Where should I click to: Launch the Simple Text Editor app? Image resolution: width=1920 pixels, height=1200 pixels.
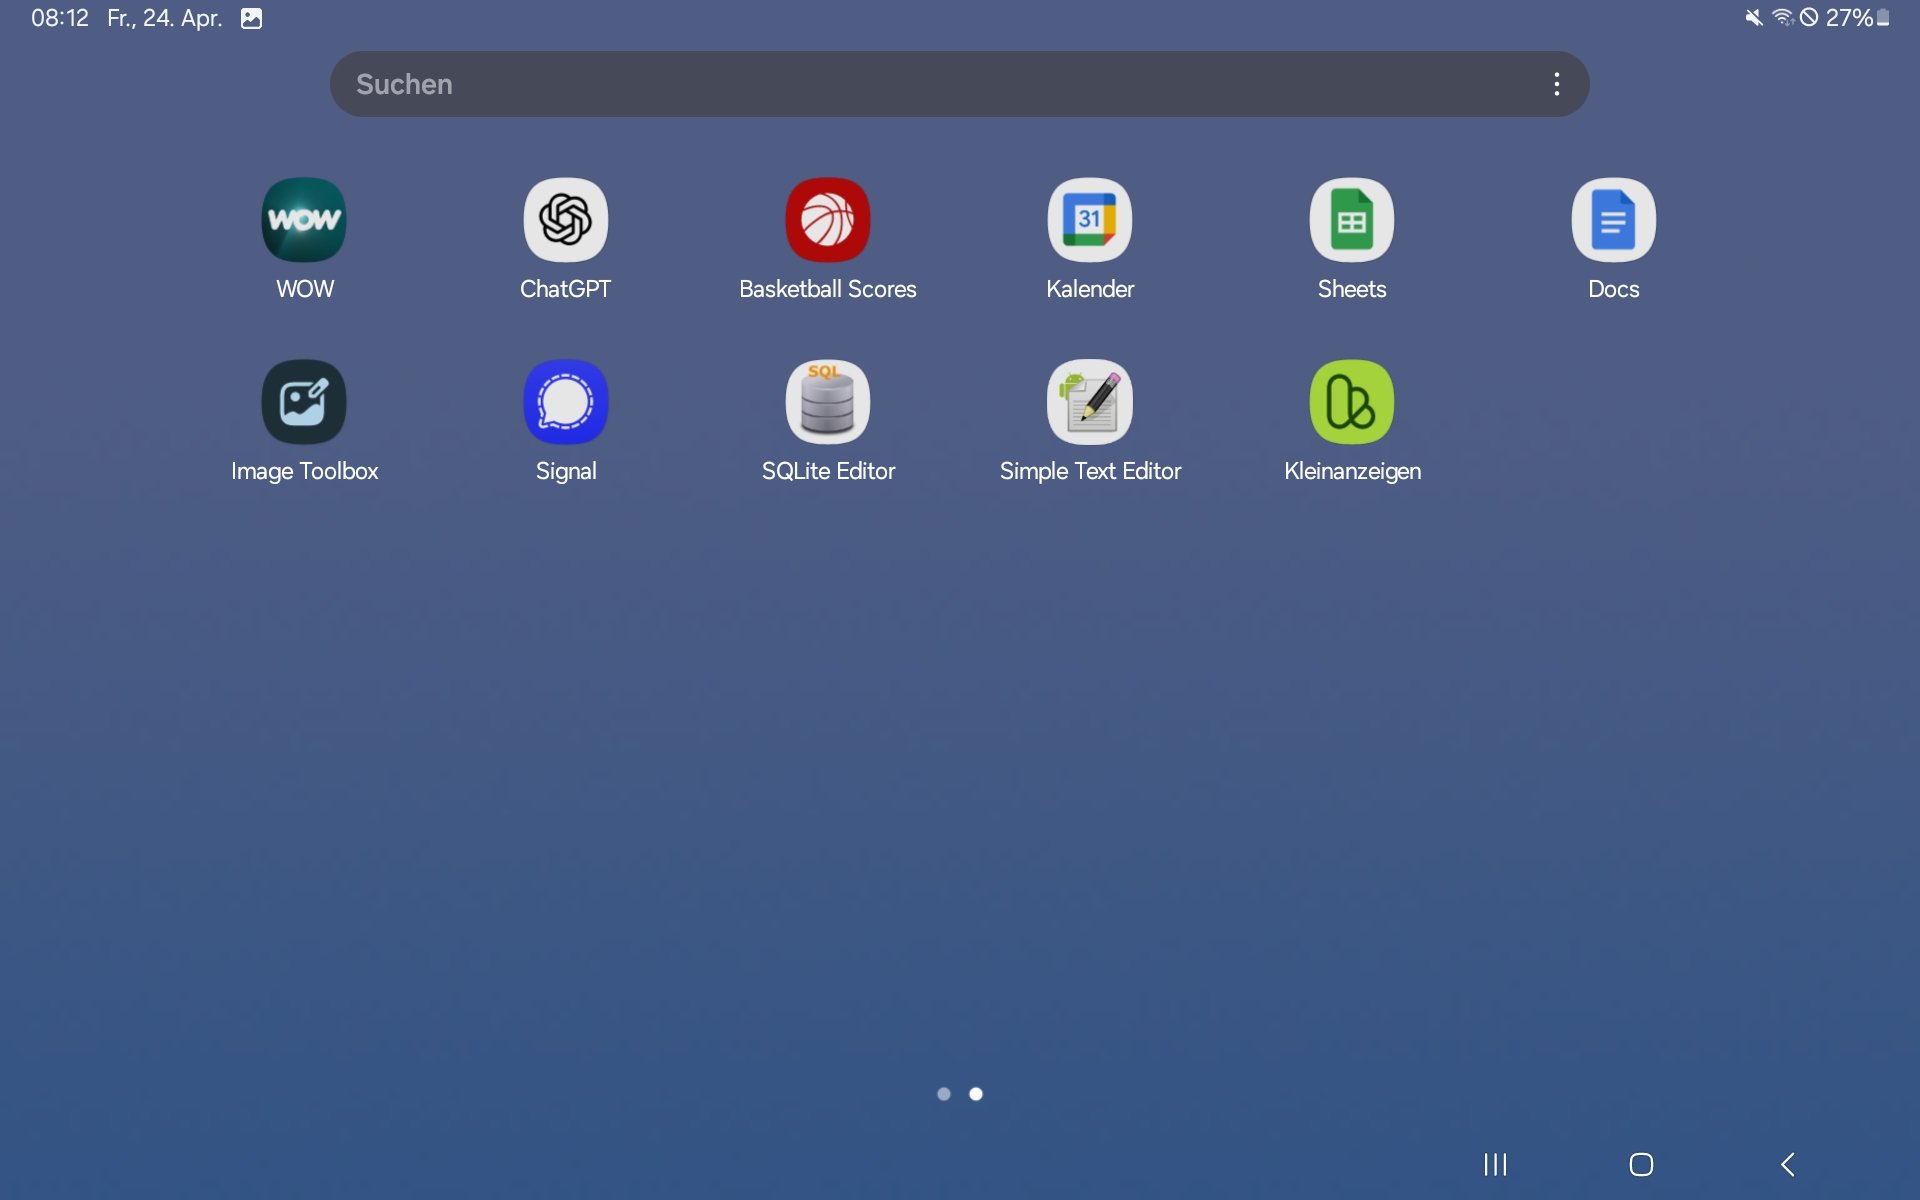[x=1089, y=402]
